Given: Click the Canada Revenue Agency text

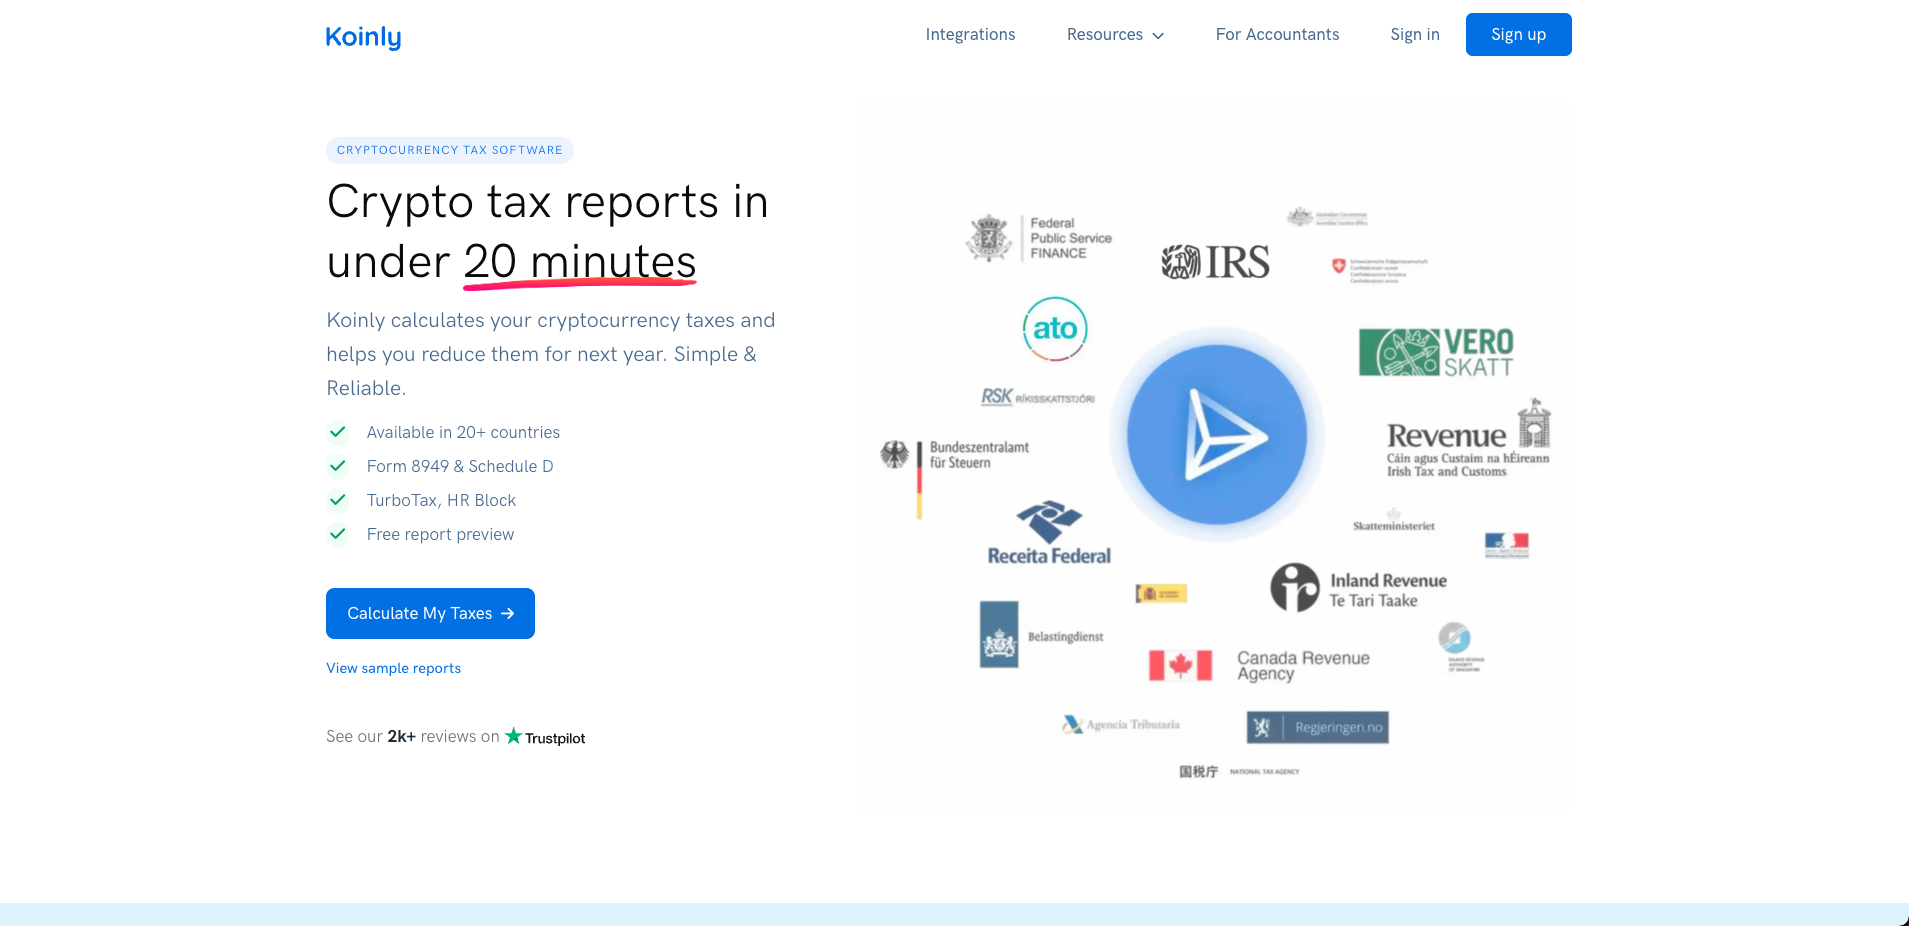Looking at the screenshot, I should [1303, 665].
